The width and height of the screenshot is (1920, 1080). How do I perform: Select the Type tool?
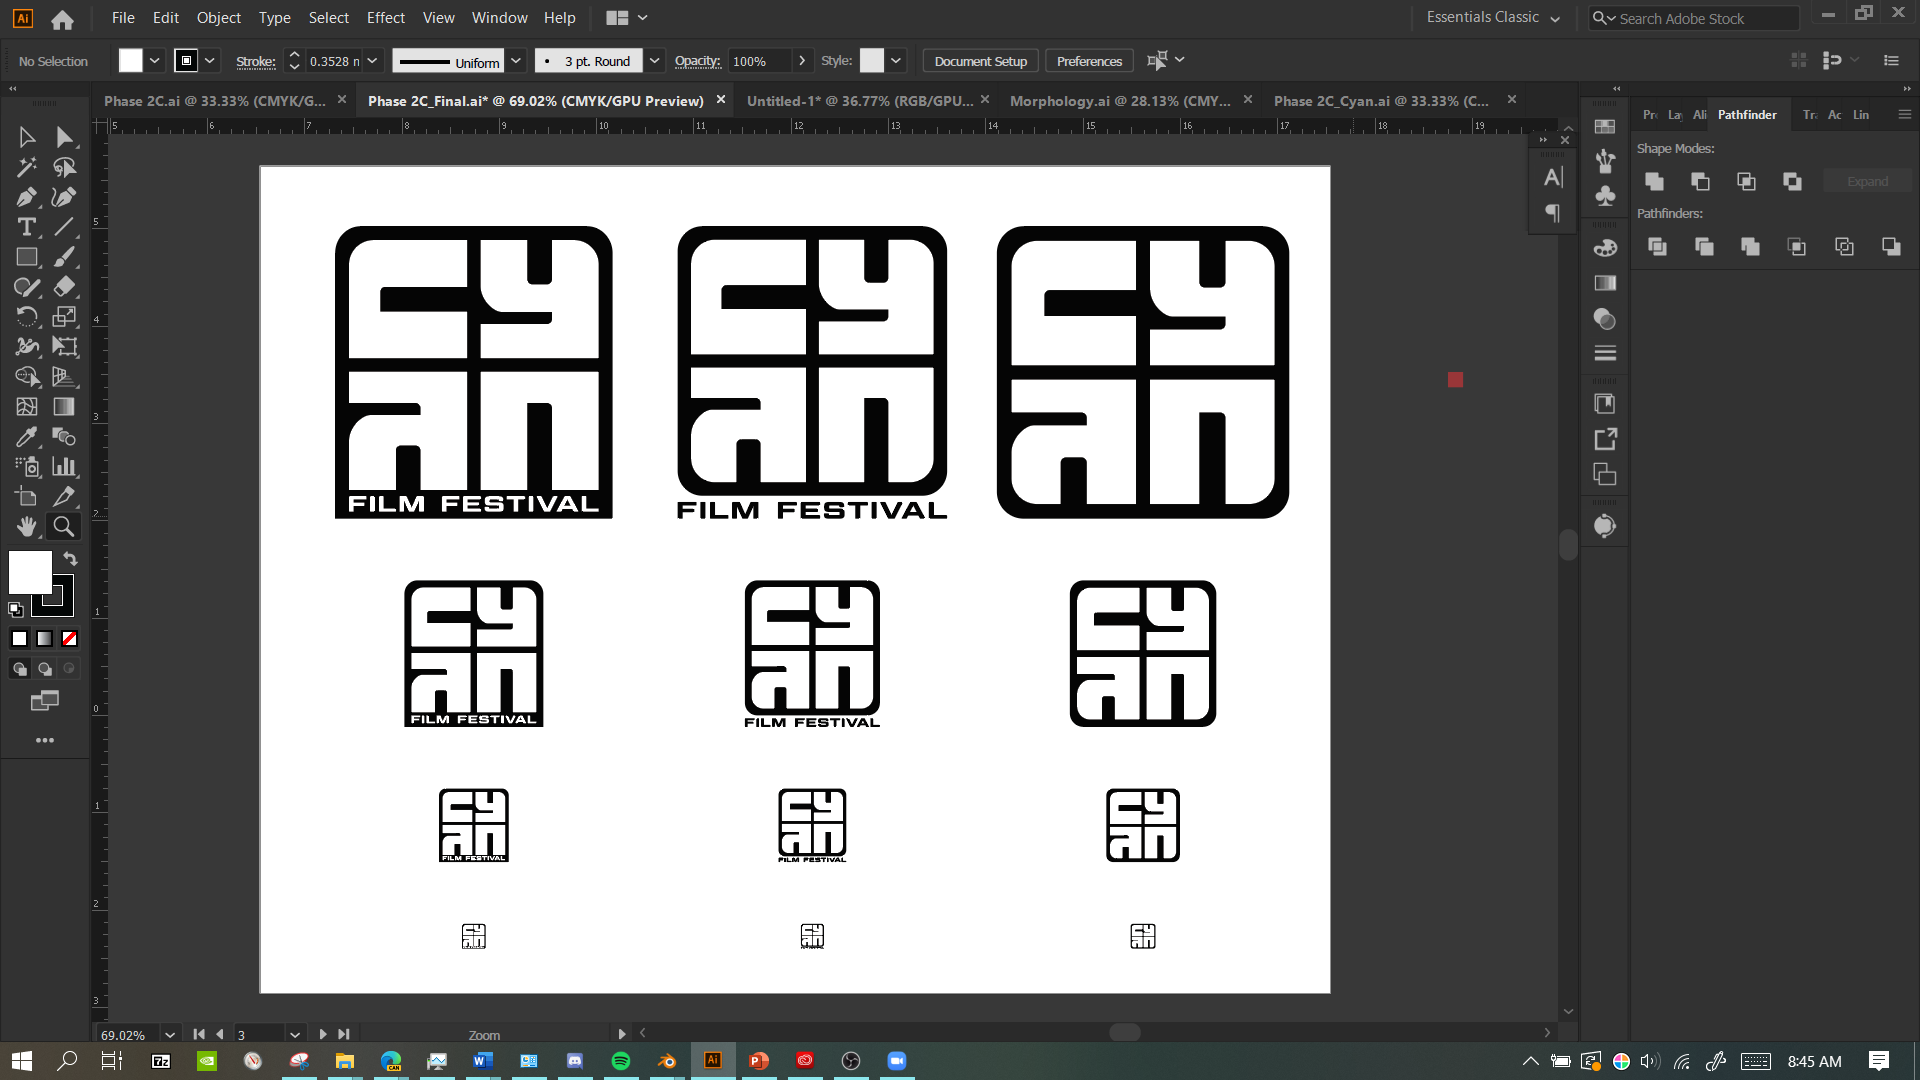tap(26, 227)
